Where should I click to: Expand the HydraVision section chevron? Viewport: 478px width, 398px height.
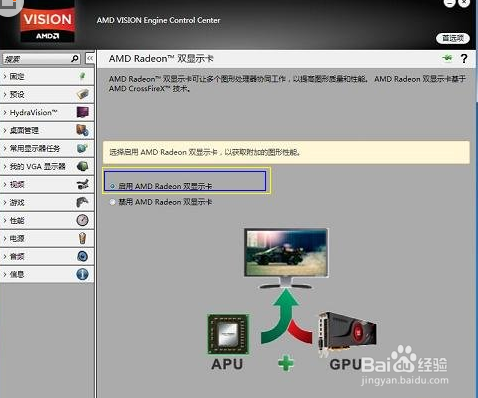pos(5,112)
